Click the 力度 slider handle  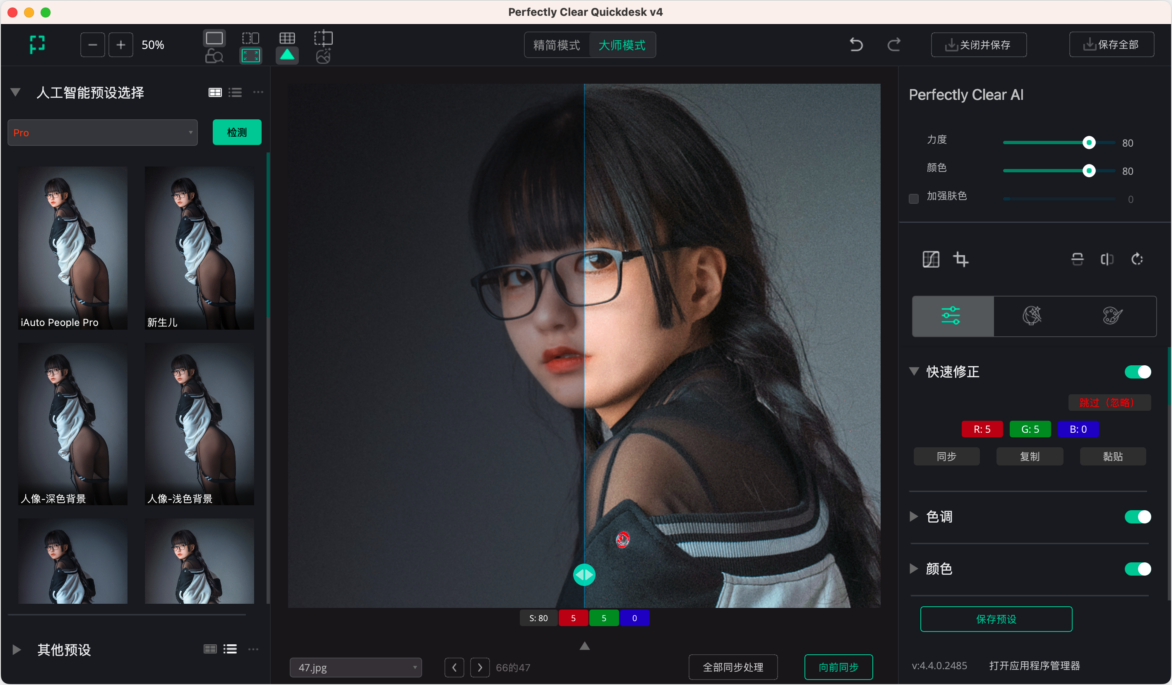(x=1089, y=142)
